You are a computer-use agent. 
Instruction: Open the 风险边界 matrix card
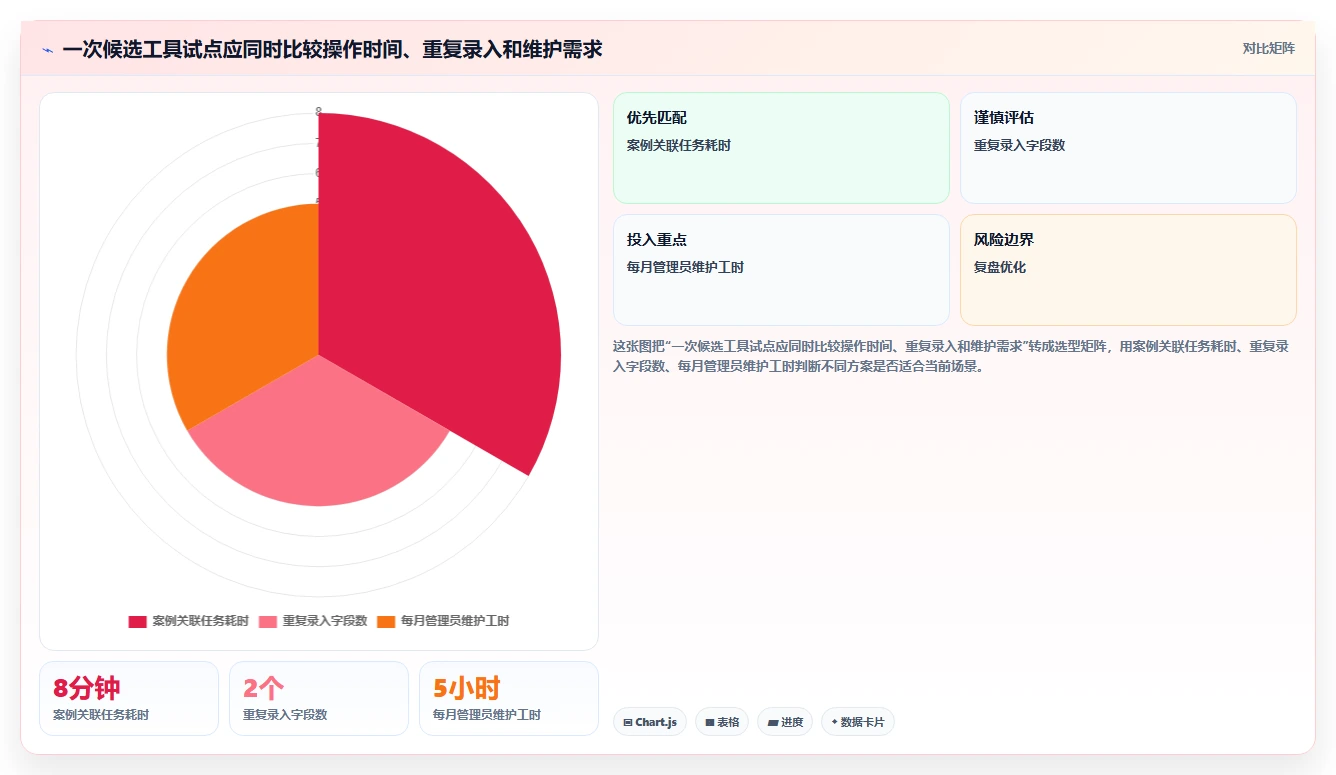[1128, 270]
